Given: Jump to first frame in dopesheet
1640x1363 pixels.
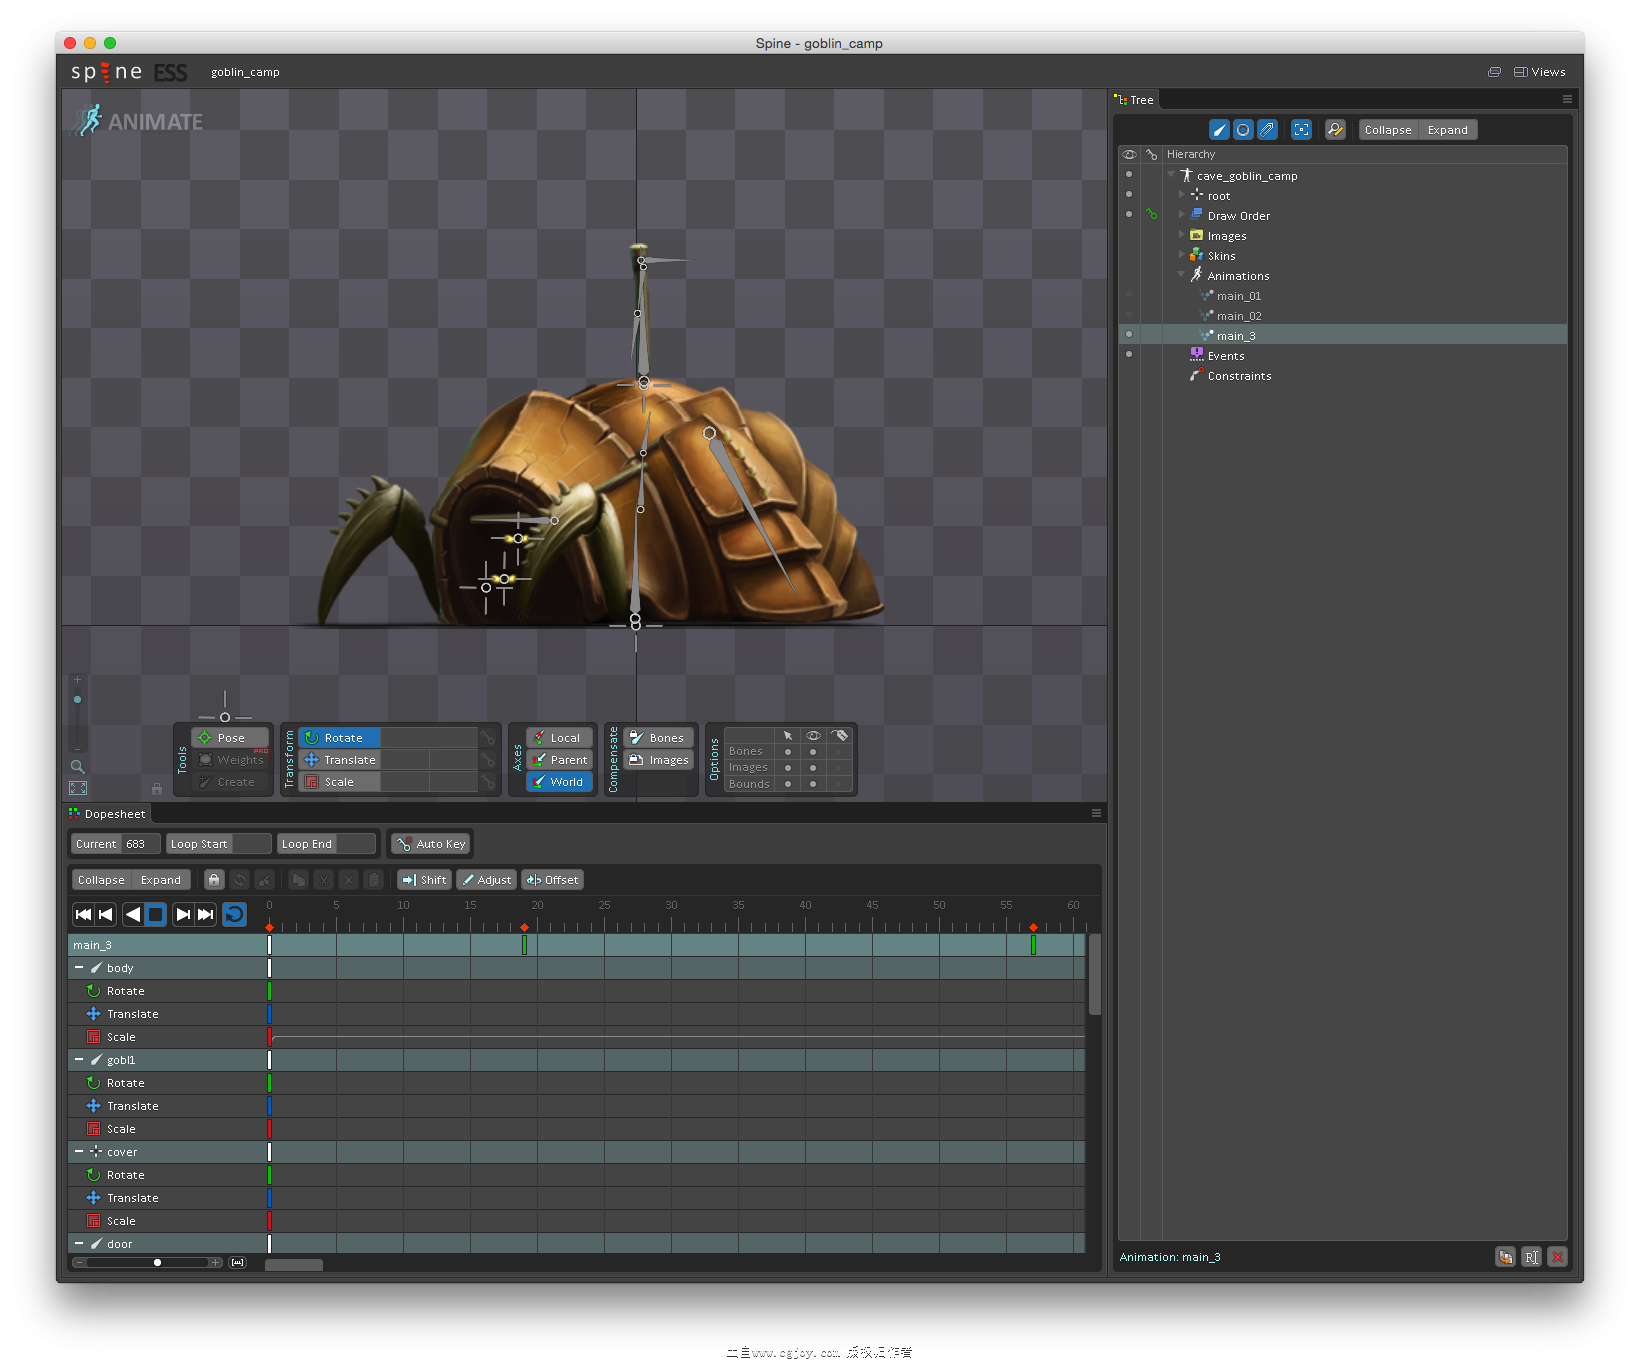Looking at the screenshot, I should [x=84, y=914].
